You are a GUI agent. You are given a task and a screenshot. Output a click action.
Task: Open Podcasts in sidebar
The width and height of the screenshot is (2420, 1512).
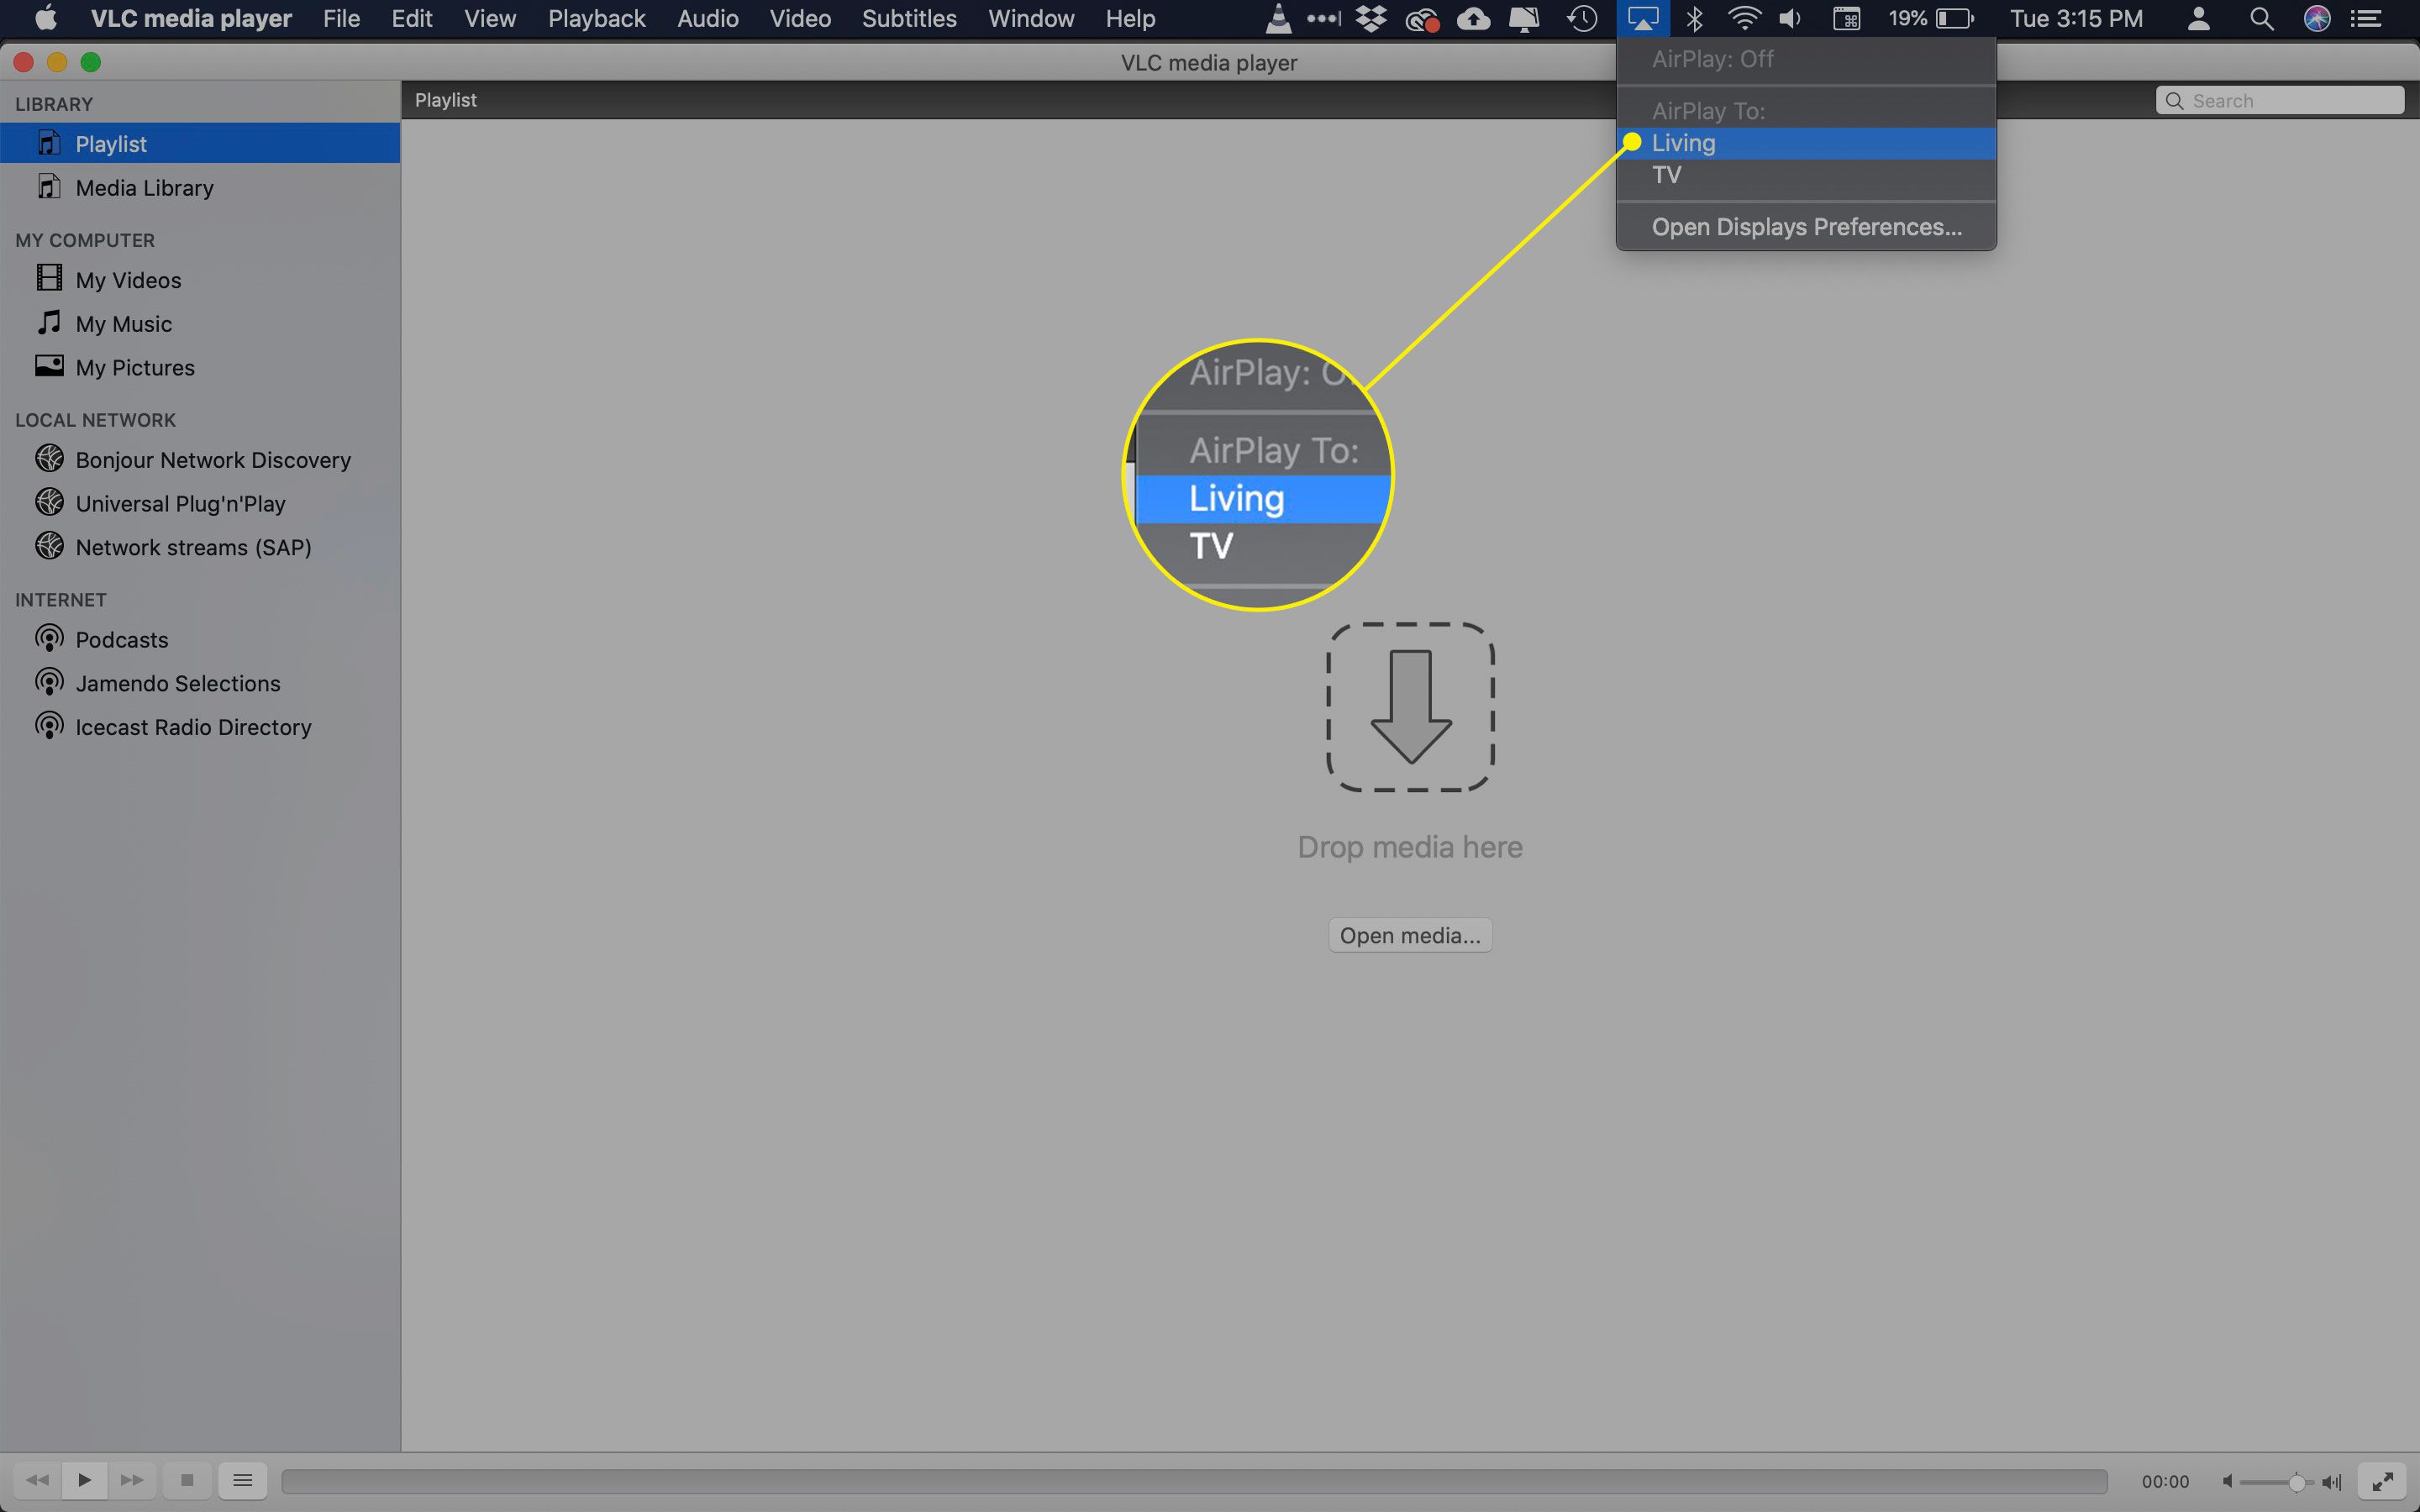tap(200, 639)
